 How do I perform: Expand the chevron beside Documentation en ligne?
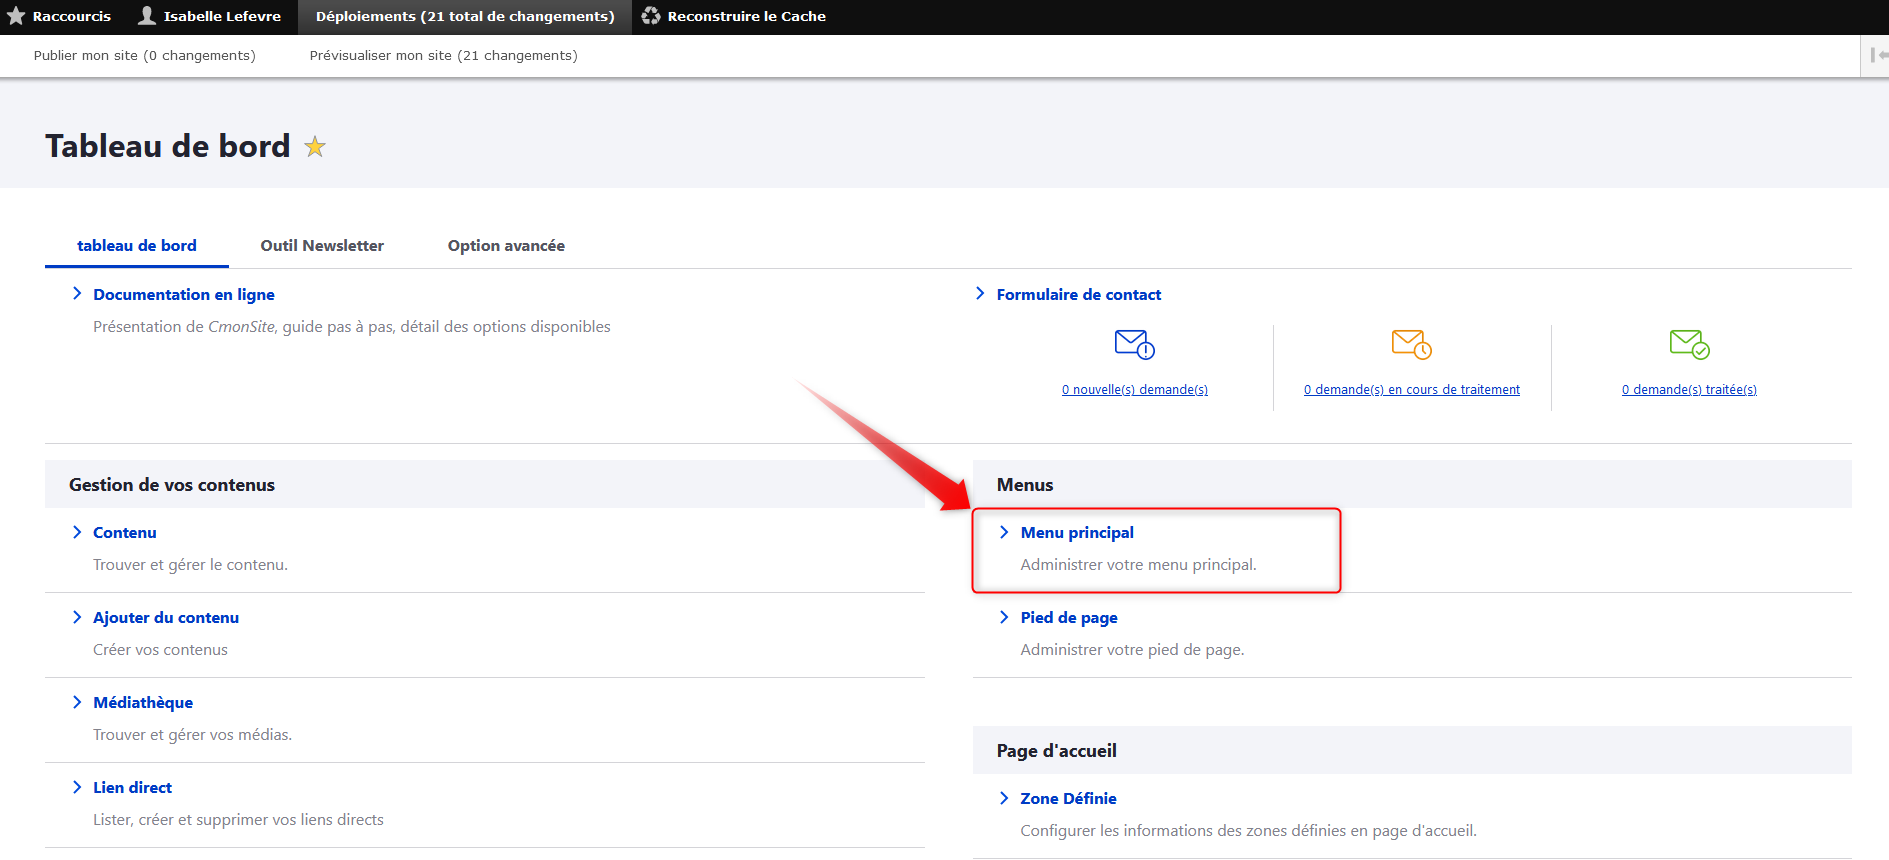(x=77, y=294)
